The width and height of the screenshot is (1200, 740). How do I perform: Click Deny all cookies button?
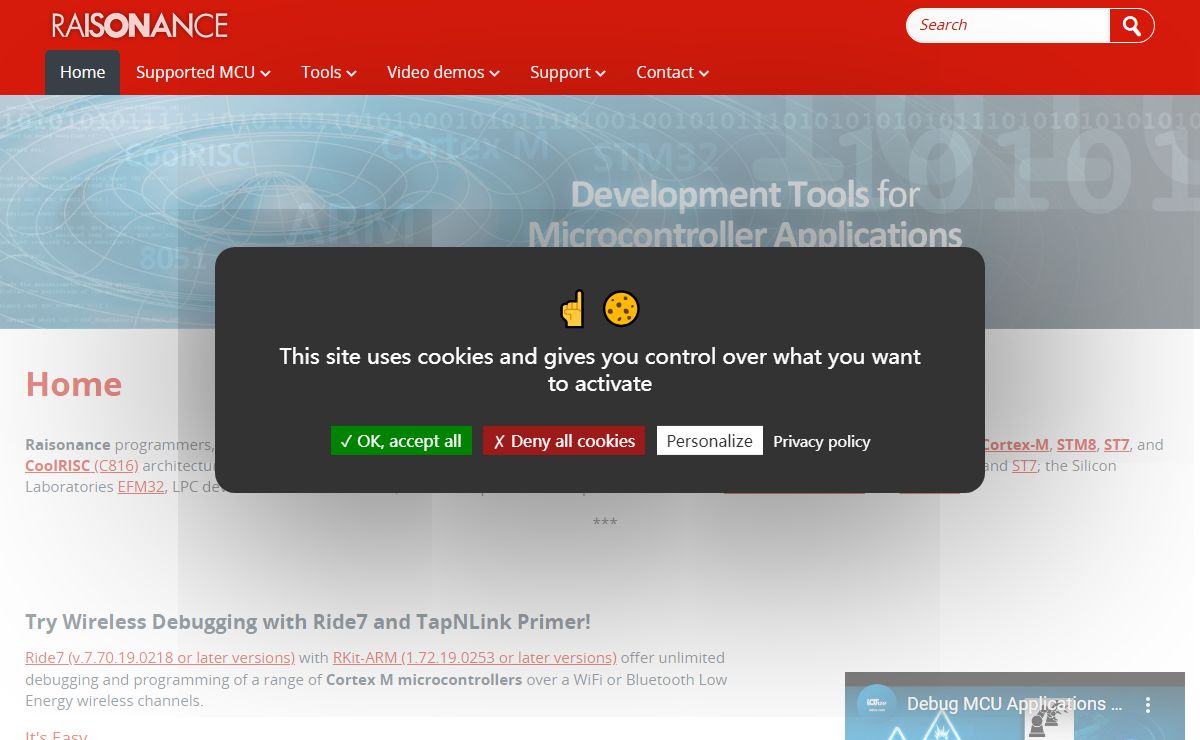tap(564, 441)
